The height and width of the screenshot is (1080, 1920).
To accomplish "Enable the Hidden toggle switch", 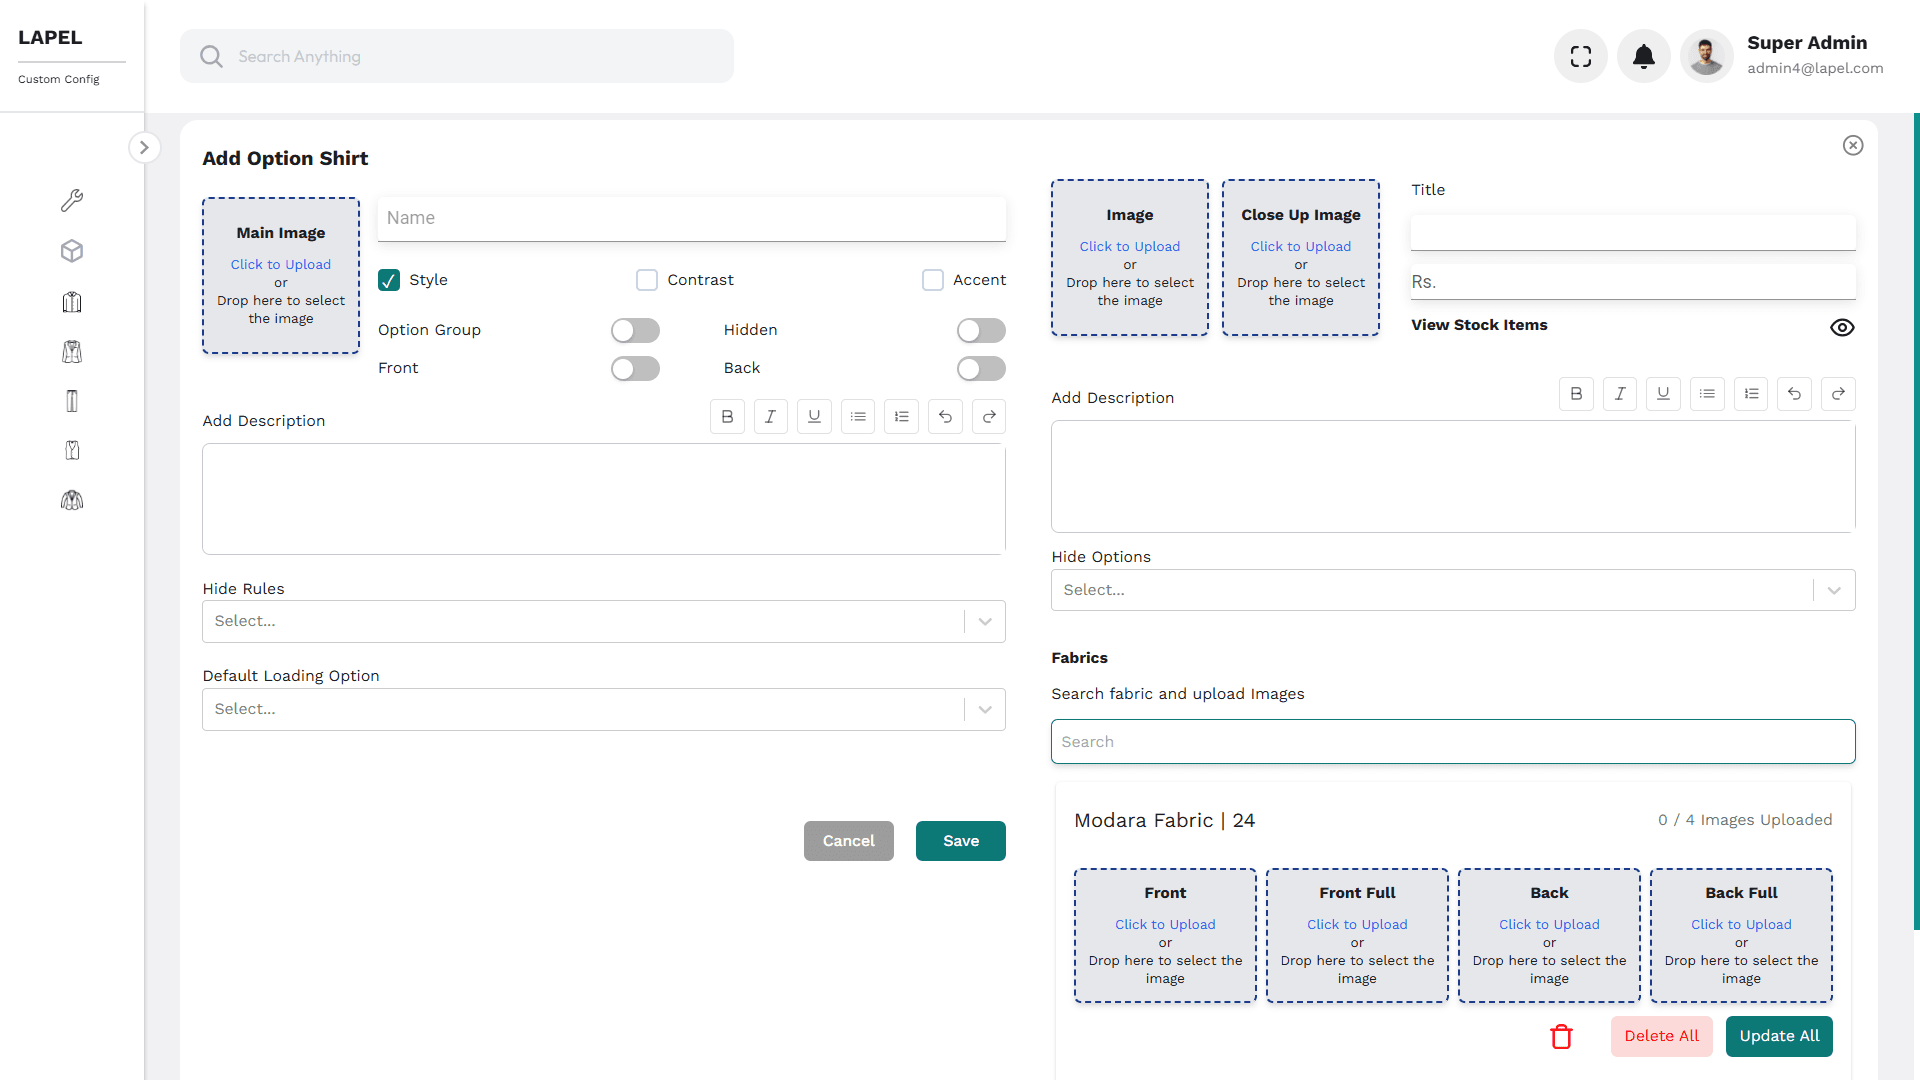I will [x=980, y=330].
